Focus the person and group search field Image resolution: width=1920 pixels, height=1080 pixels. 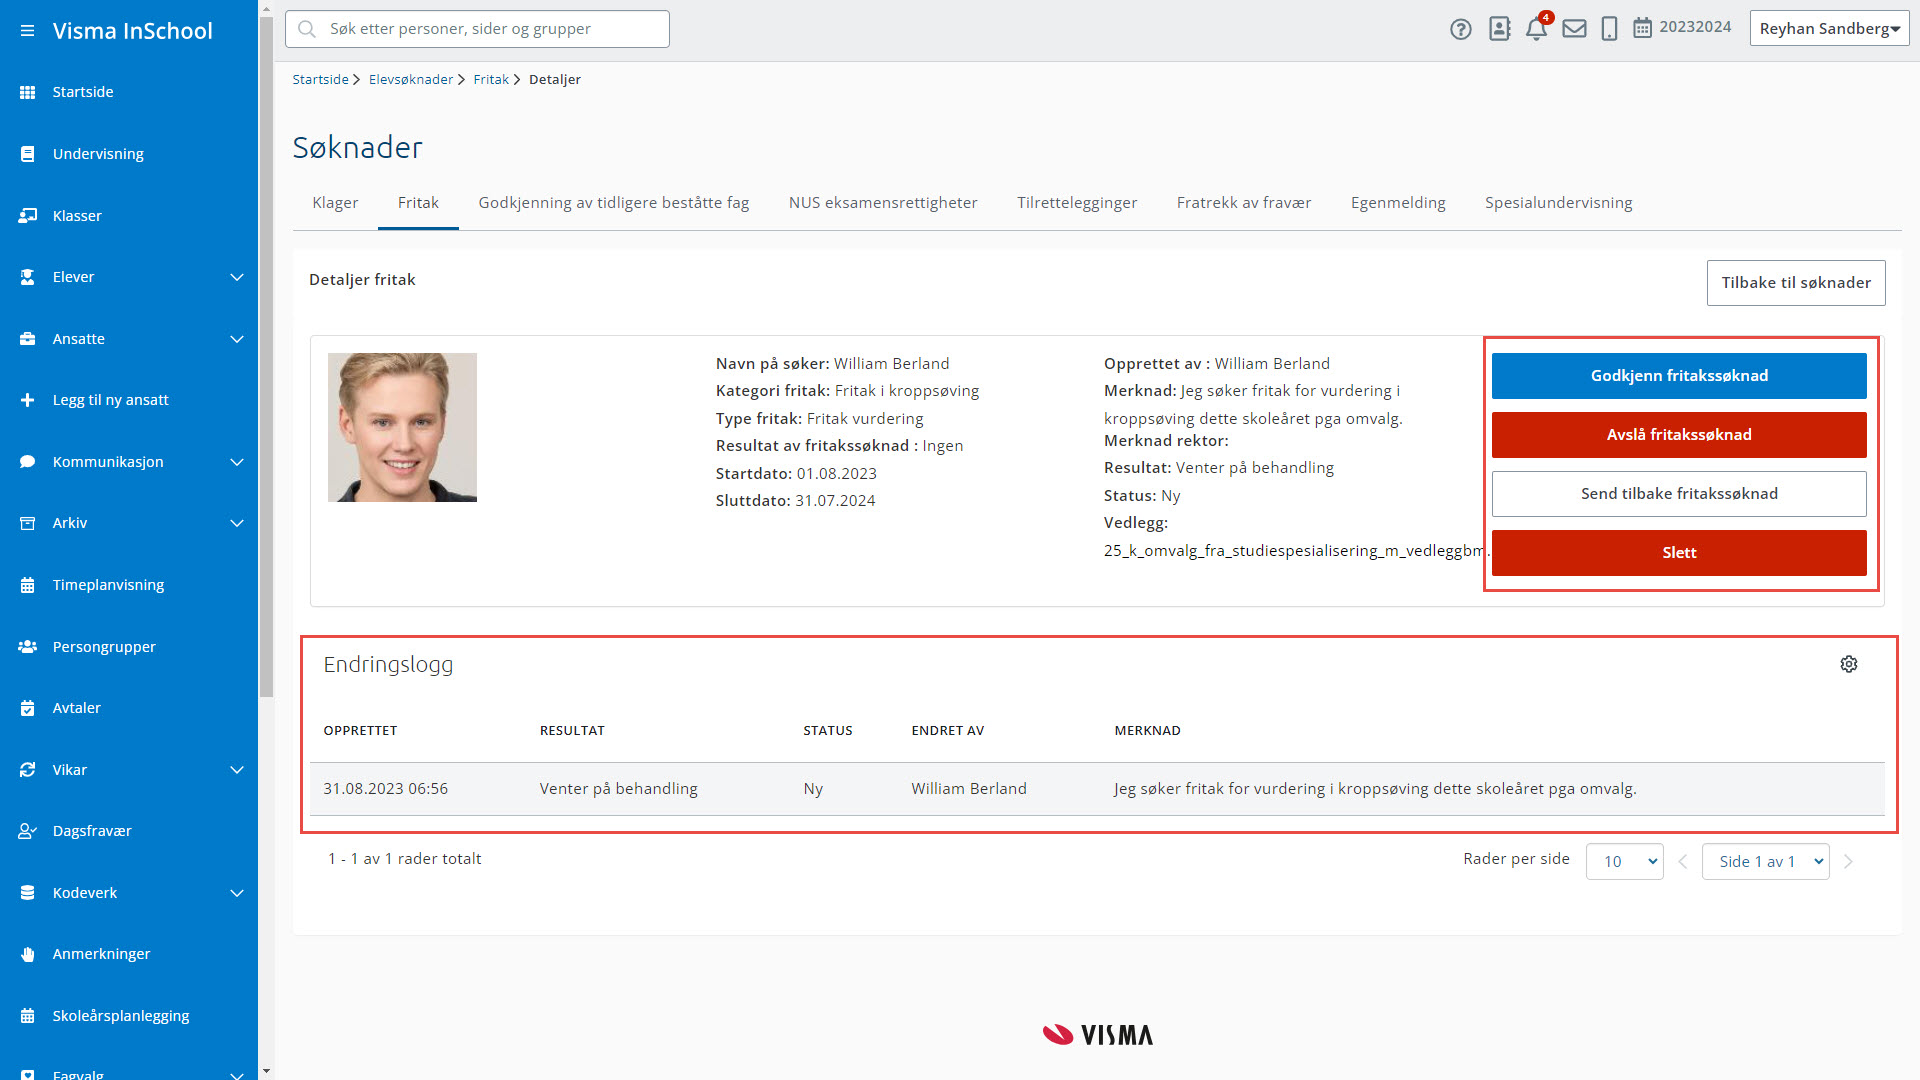pyautogui.click(x=477, y=29)
